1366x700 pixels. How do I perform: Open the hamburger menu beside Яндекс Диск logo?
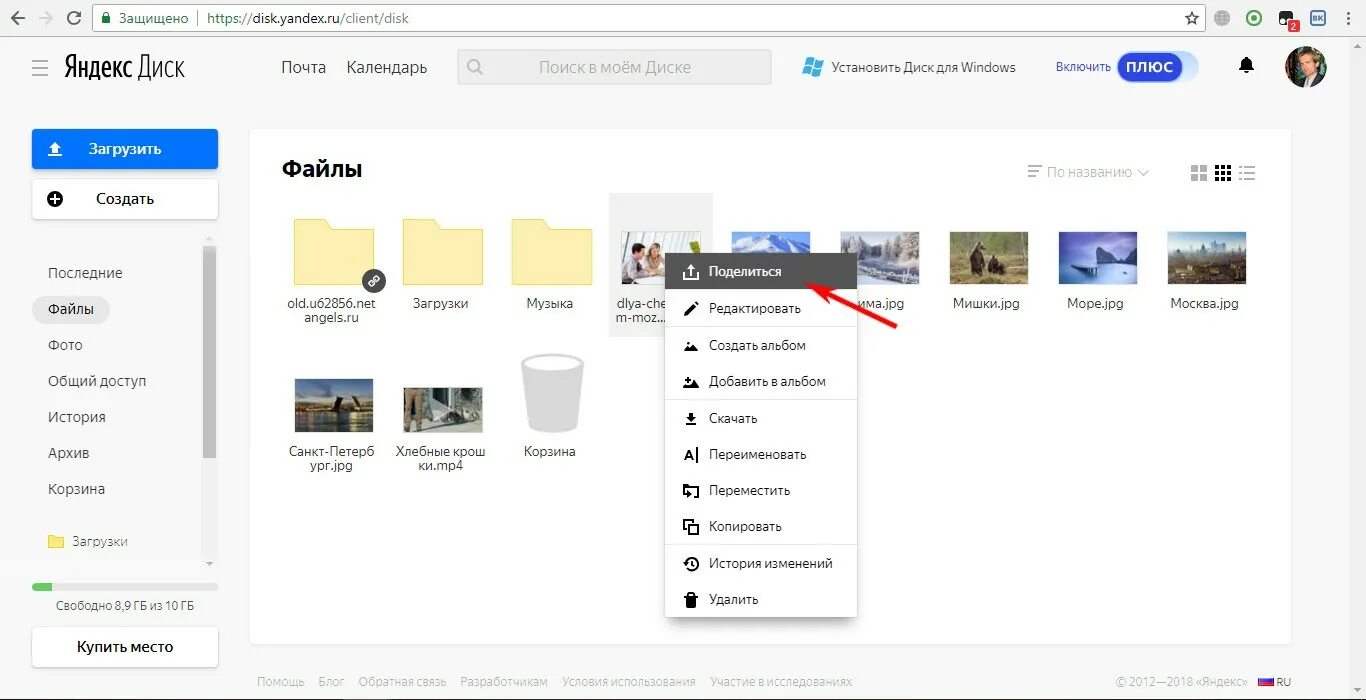point(40,67)
